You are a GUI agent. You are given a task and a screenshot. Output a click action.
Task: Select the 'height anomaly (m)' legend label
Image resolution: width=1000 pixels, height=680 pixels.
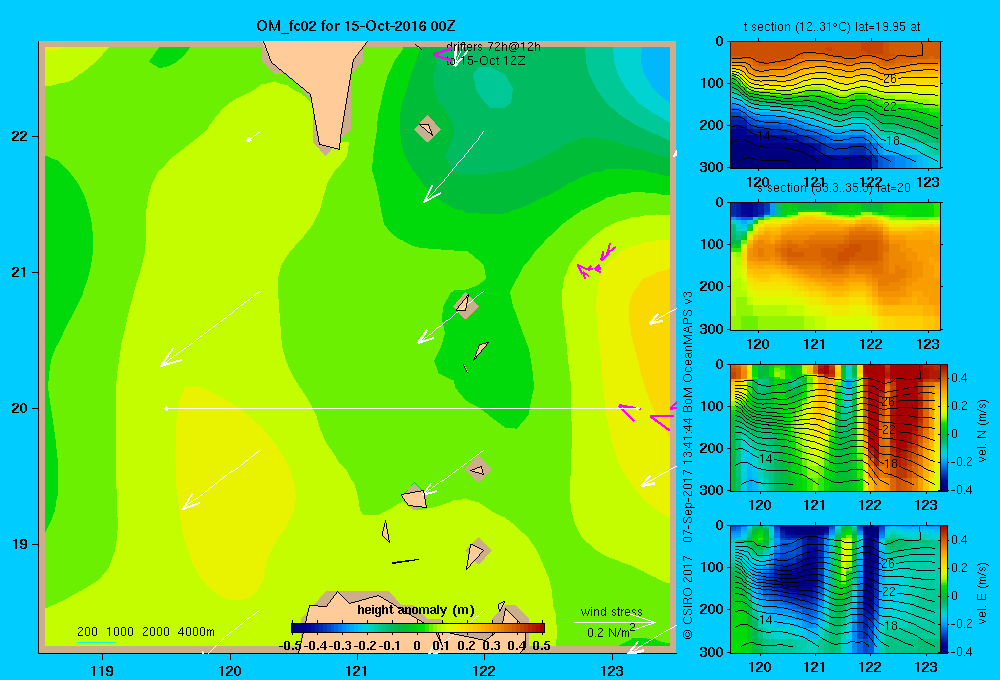(416, 610)
